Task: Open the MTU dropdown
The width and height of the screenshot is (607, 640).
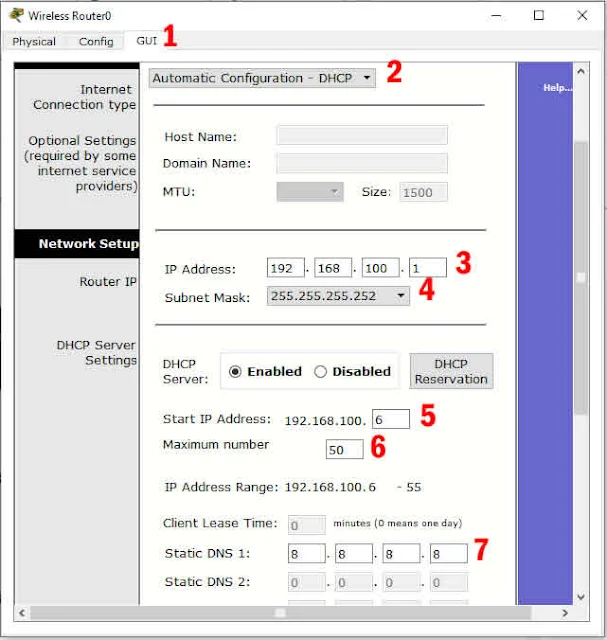Action: click(310, 192)
